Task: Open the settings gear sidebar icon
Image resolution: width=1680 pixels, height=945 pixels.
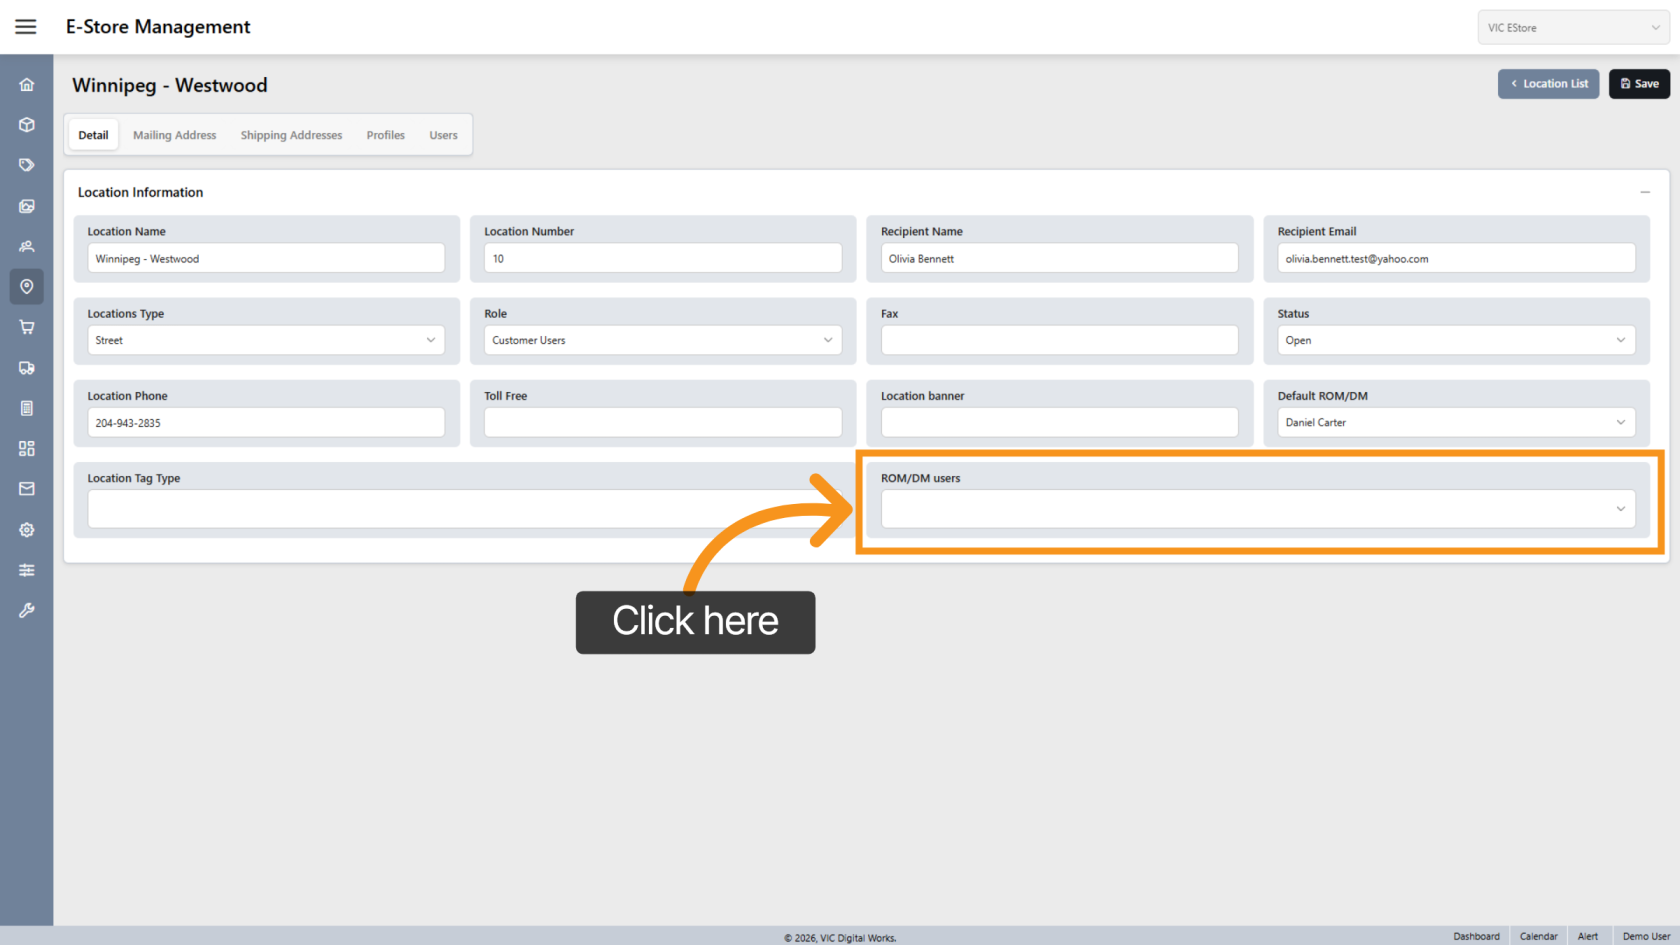Action: point(27,530)
